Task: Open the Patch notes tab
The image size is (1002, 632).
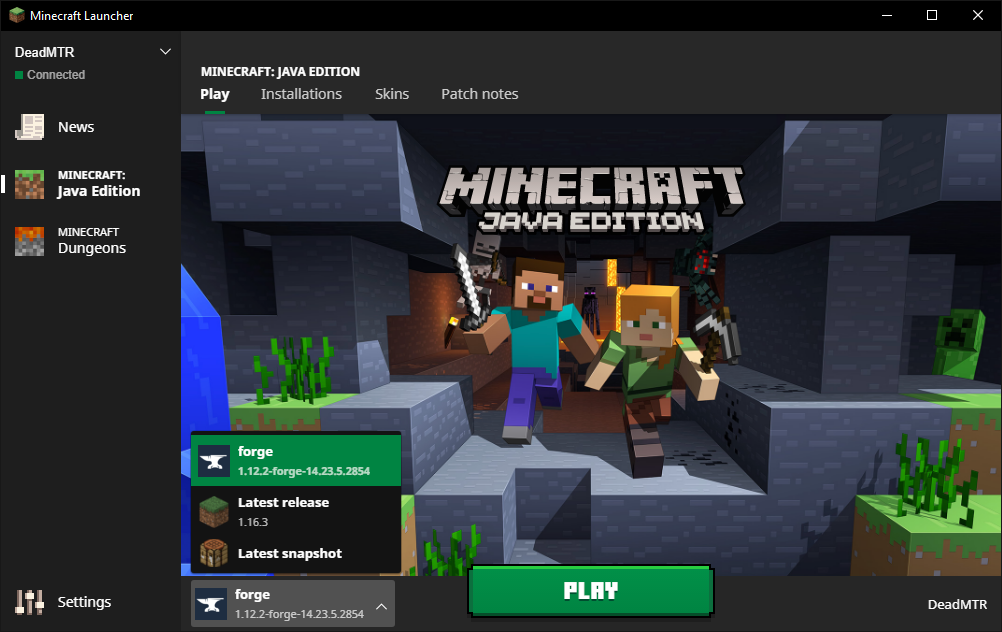Action: [x=480, y=94]
